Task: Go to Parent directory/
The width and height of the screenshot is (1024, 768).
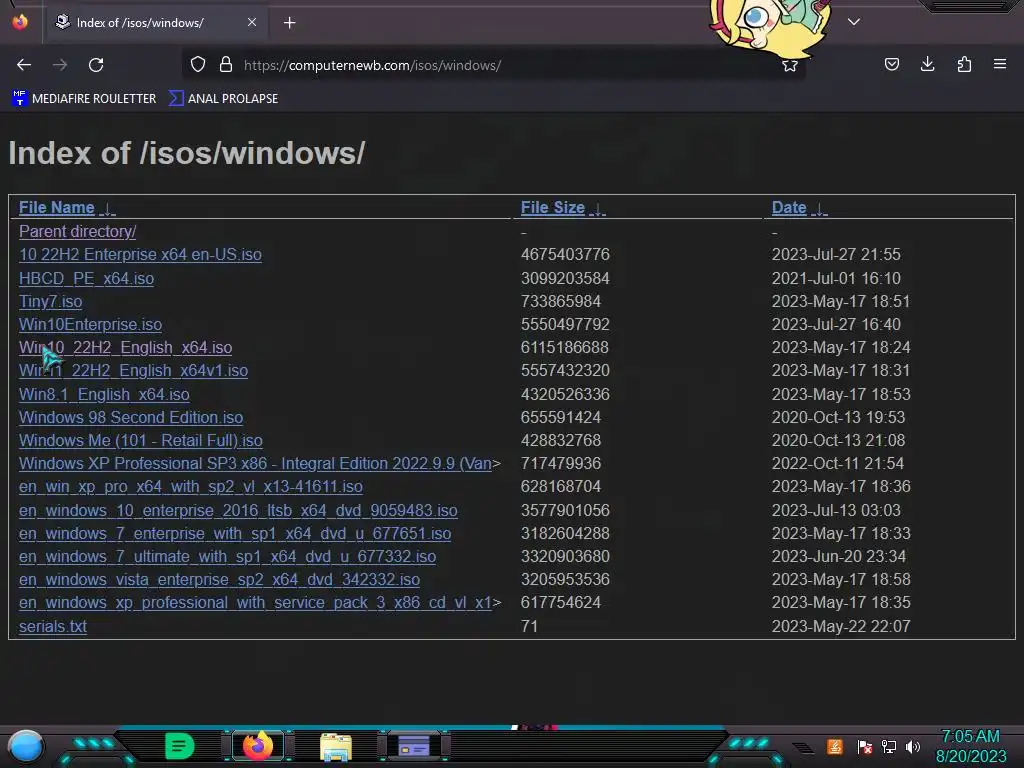Action: pyautogui.click(x=77, y=231)
